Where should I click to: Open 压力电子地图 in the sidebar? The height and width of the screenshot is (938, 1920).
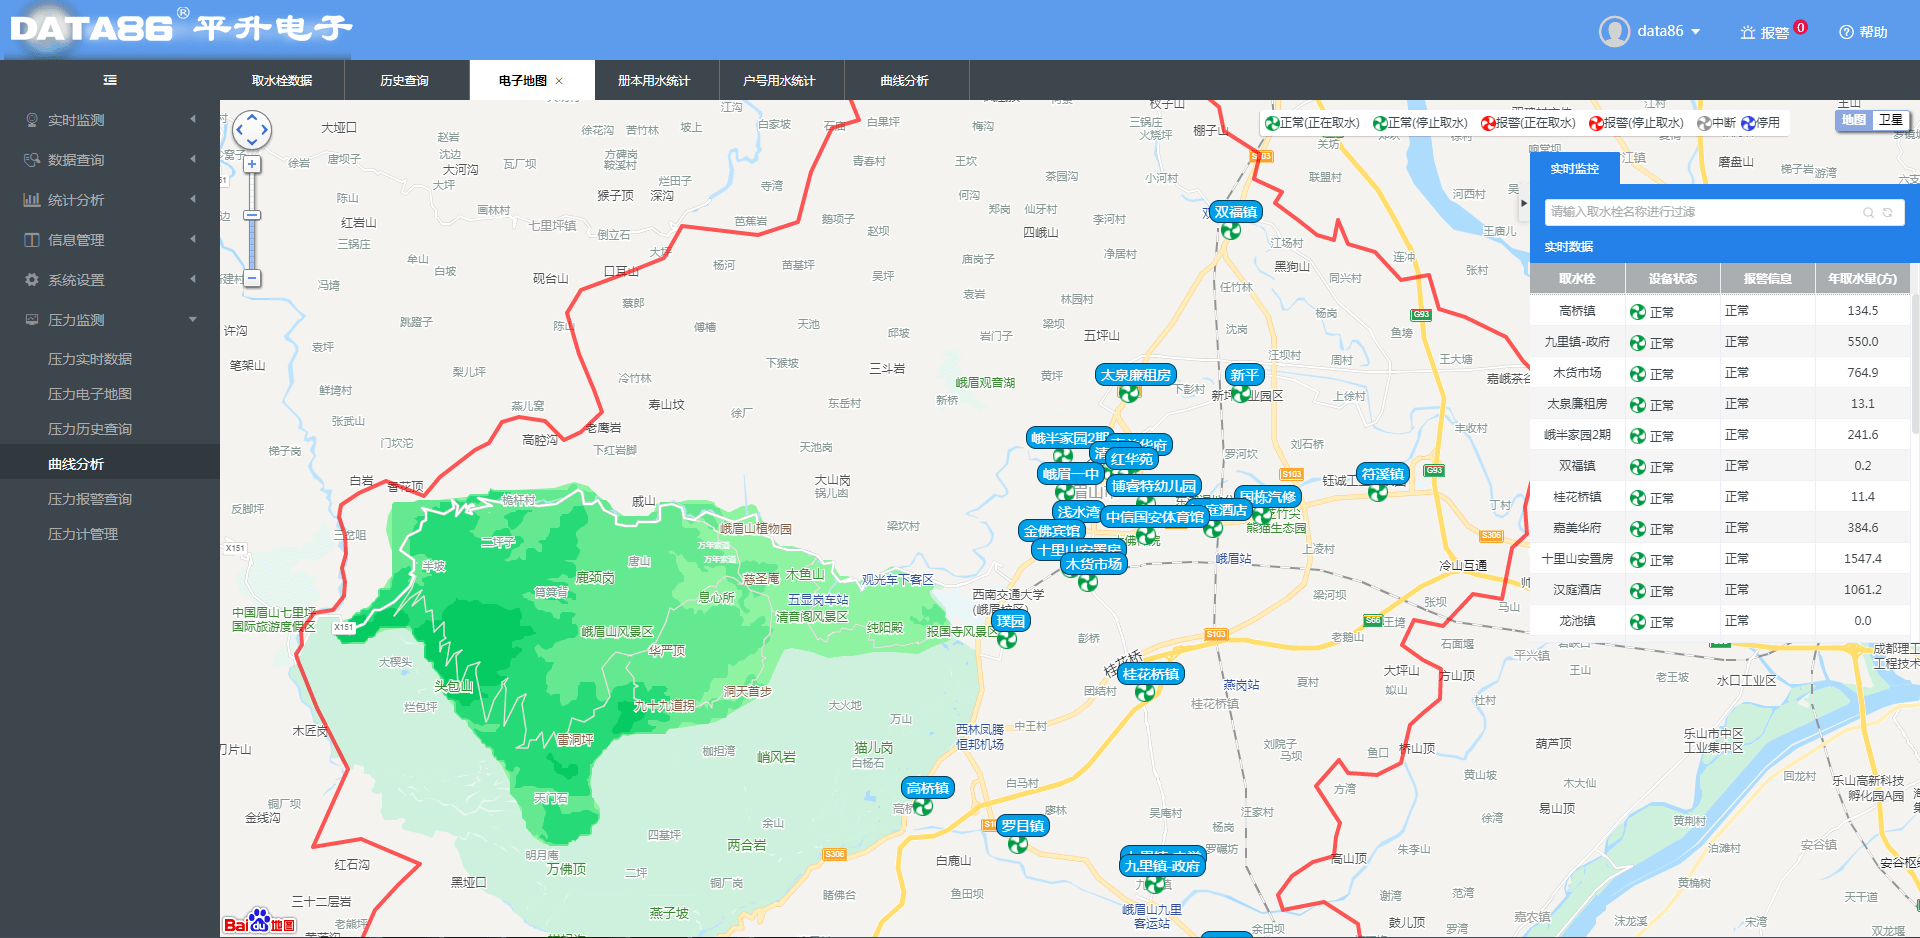coord(90,394)
